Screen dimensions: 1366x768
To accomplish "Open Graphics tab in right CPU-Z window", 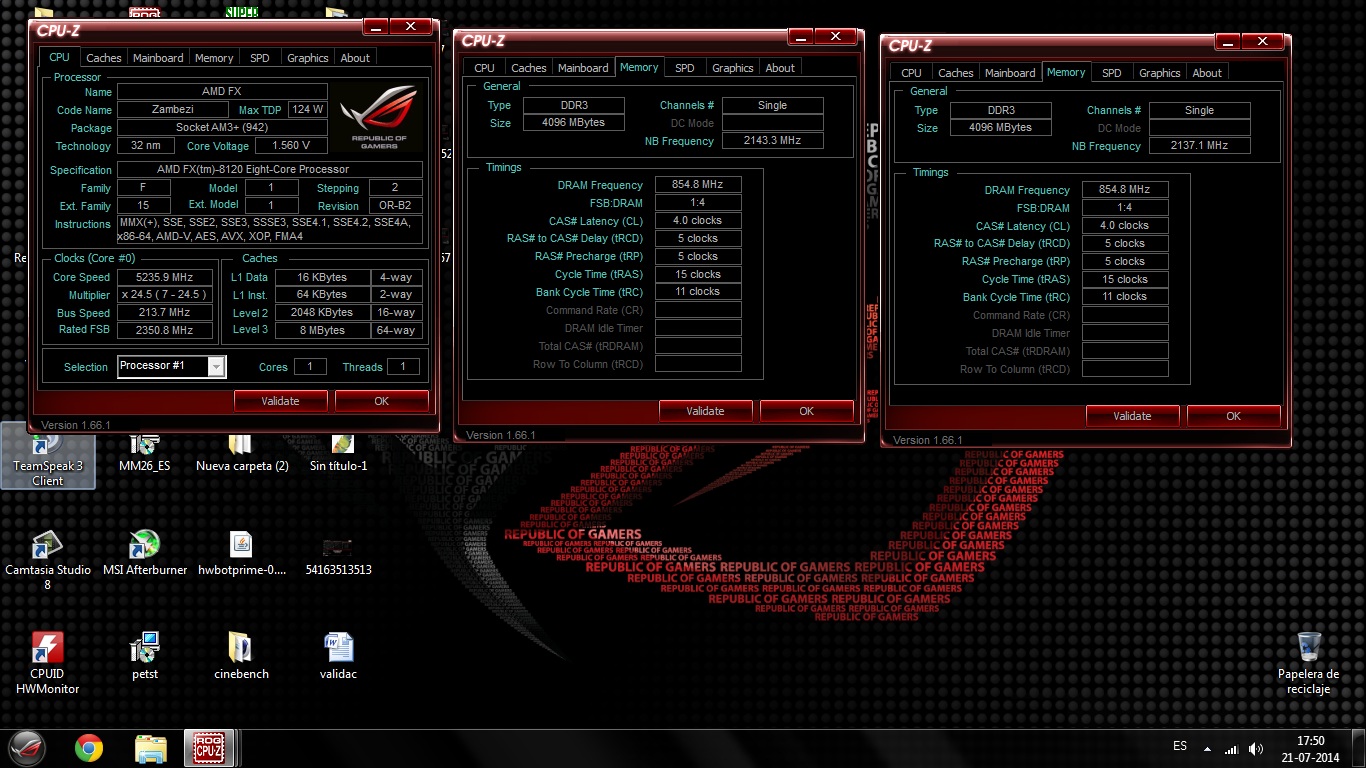I will pos(1160,73).
